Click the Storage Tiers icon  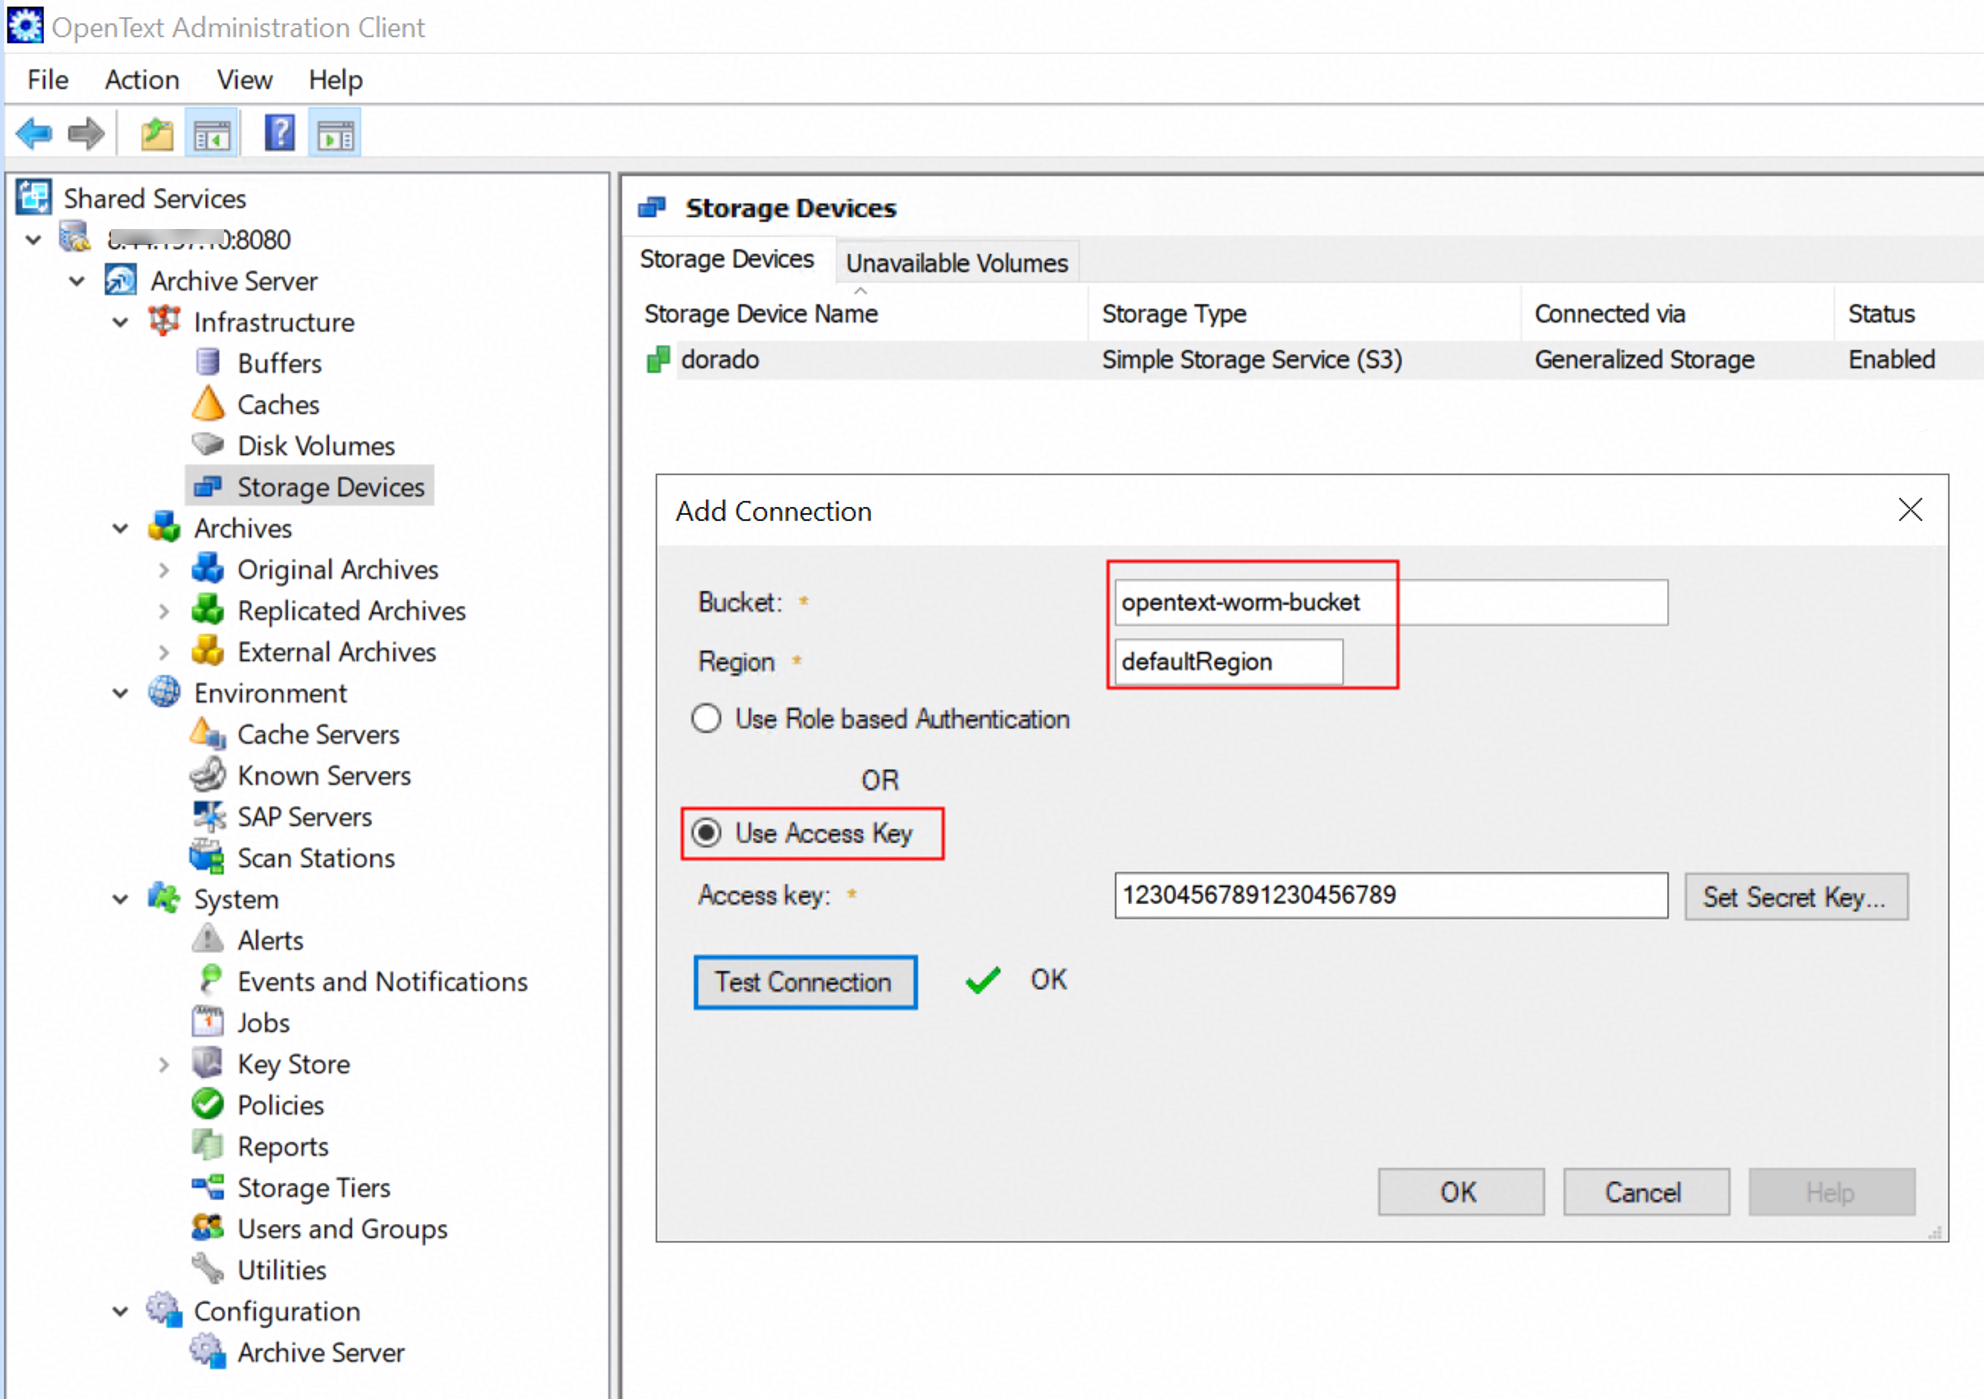pyautogui.click(x=208, y=1187)
